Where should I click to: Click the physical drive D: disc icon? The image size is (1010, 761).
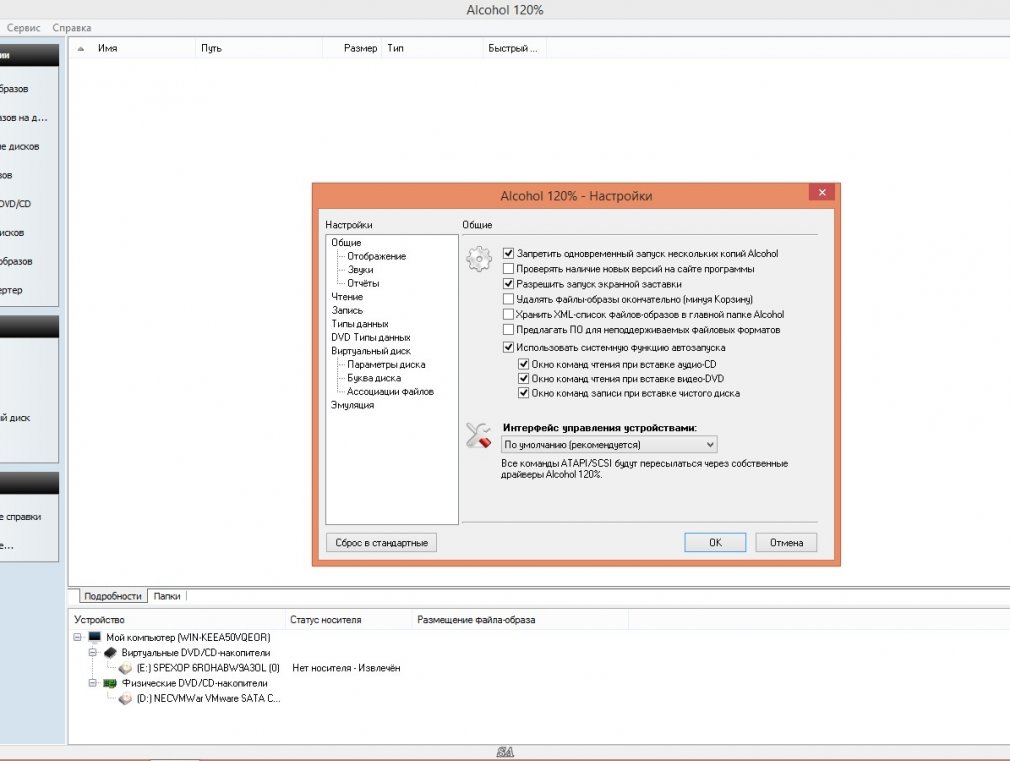pyautogui.click(x=126, y=698)
